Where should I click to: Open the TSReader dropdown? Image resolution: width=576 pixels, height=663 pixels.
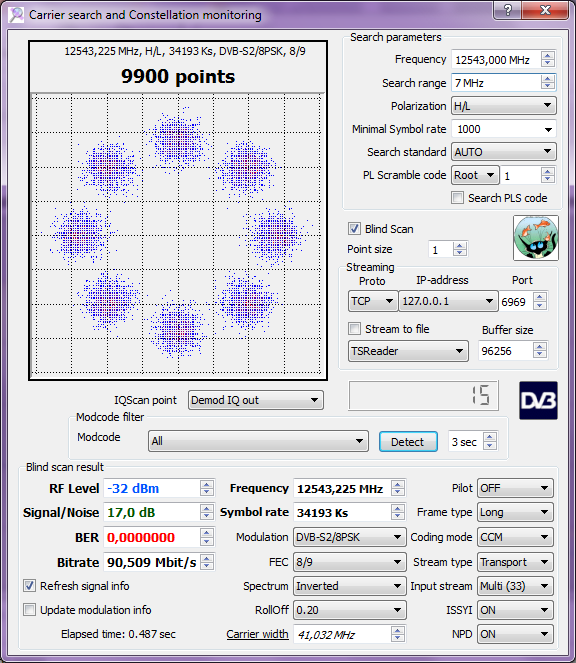408,351
